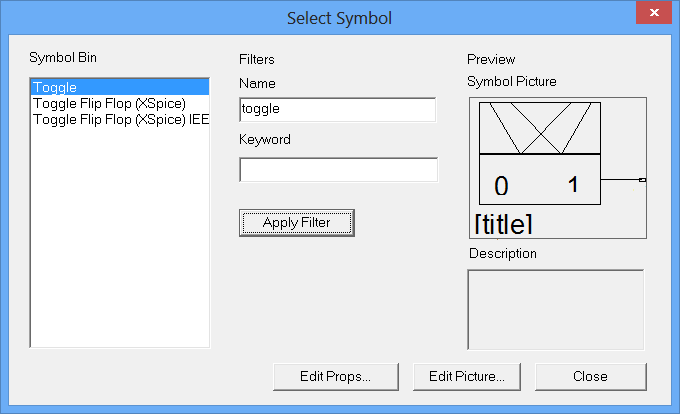Viewport: 680px width, 414px height.
Task: Choose the Toggle Flip Flop (XSpice) IEEE item
Action: [120, 119]
